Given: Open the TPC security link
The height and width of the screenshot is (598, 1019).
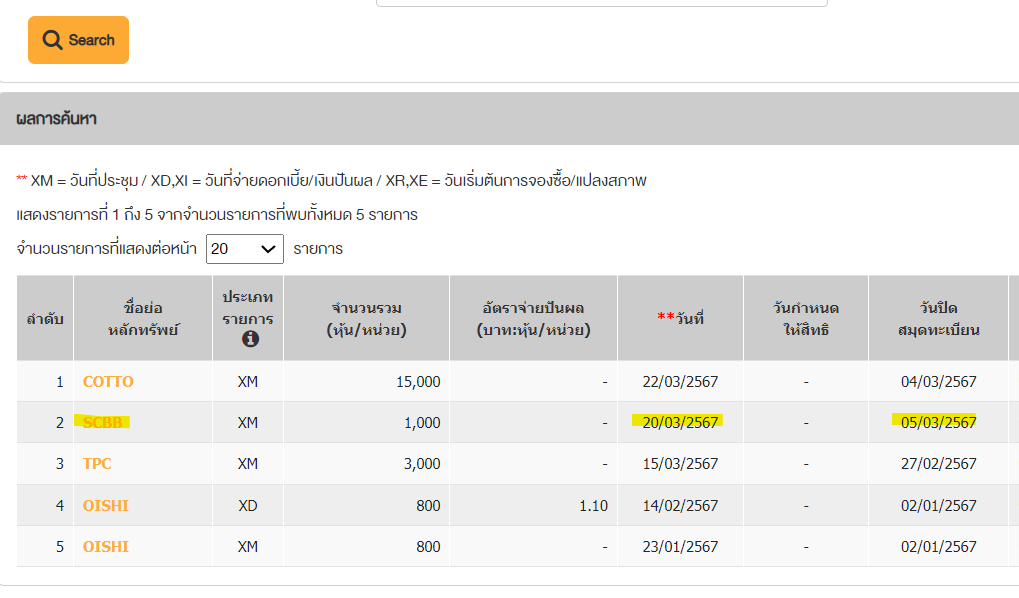Looking at the screenshot, I should pyautogui.click(x=97, y=463).
